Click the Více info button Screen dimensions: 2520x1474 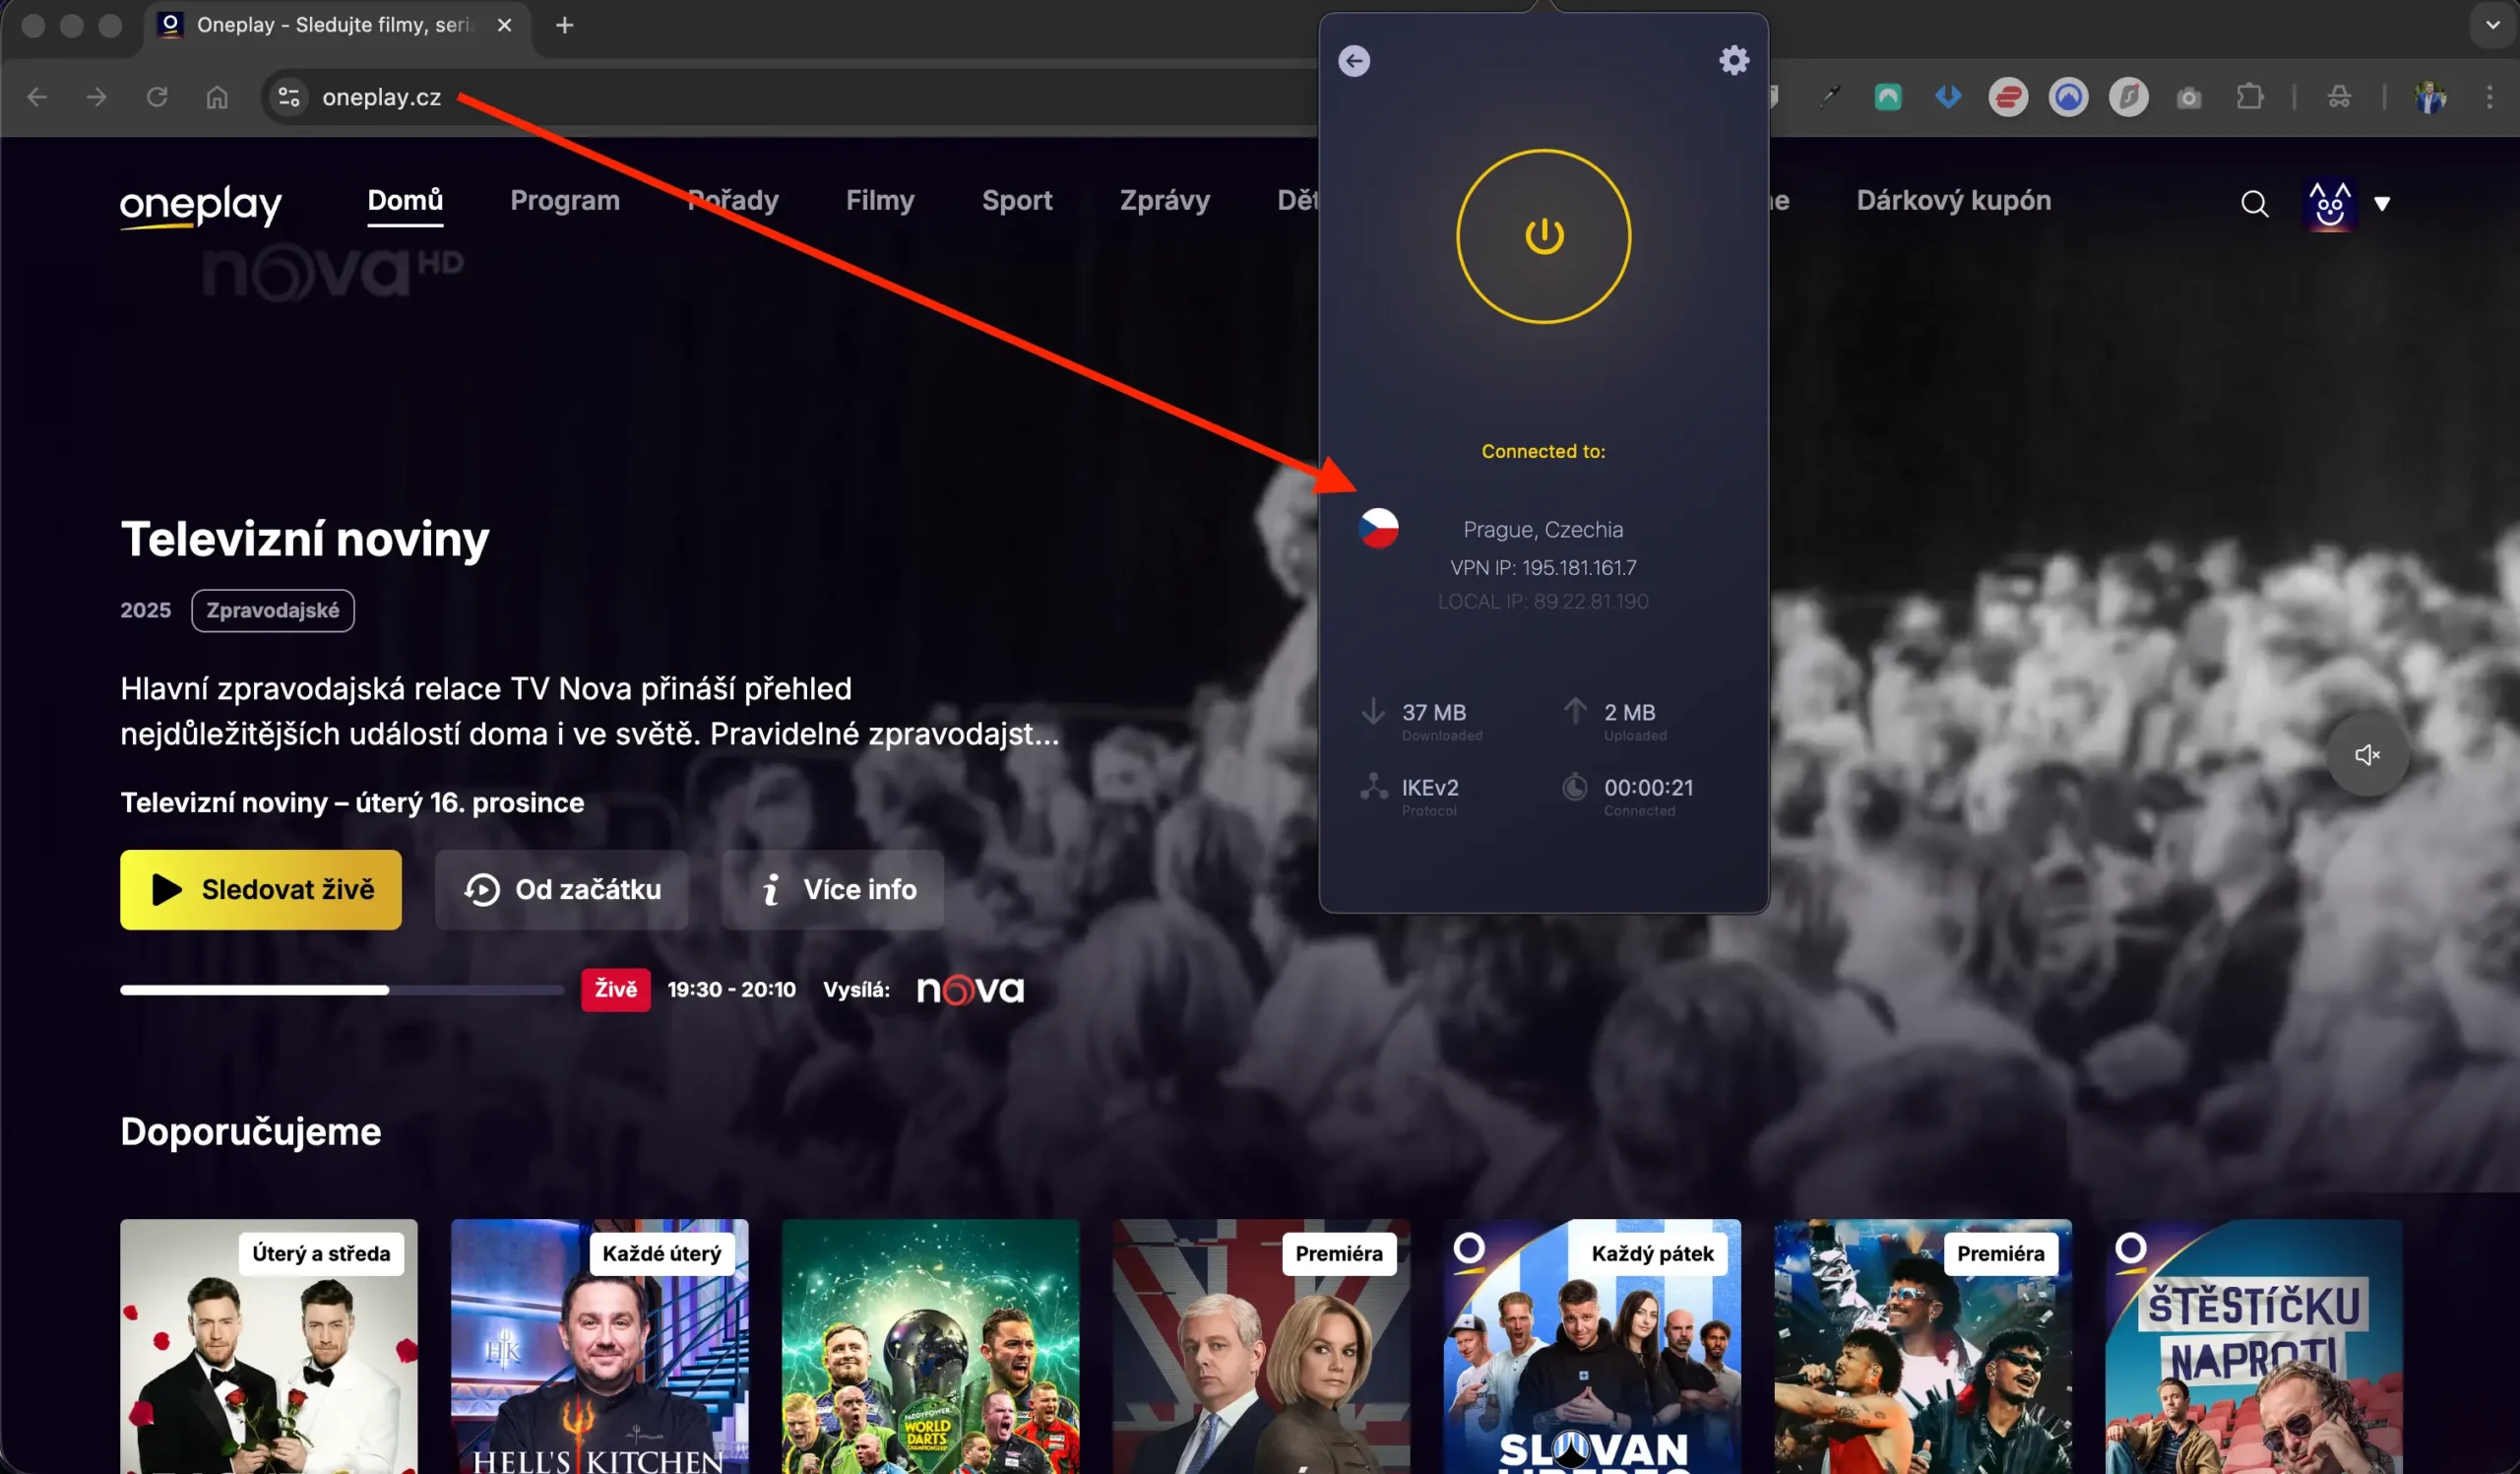point(833,889)
